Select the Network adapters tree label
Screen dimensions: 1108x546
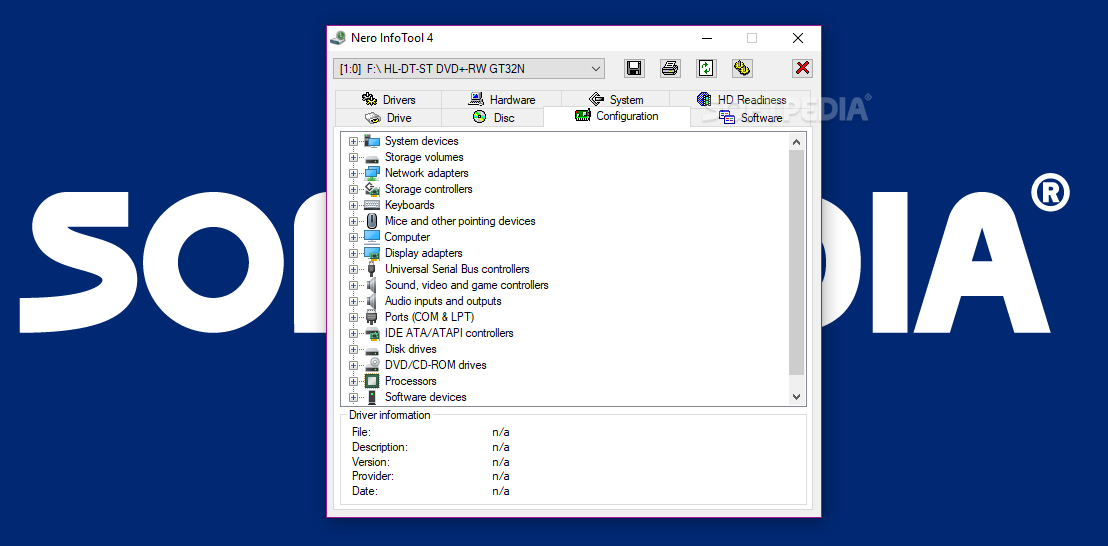click(427, 173)
